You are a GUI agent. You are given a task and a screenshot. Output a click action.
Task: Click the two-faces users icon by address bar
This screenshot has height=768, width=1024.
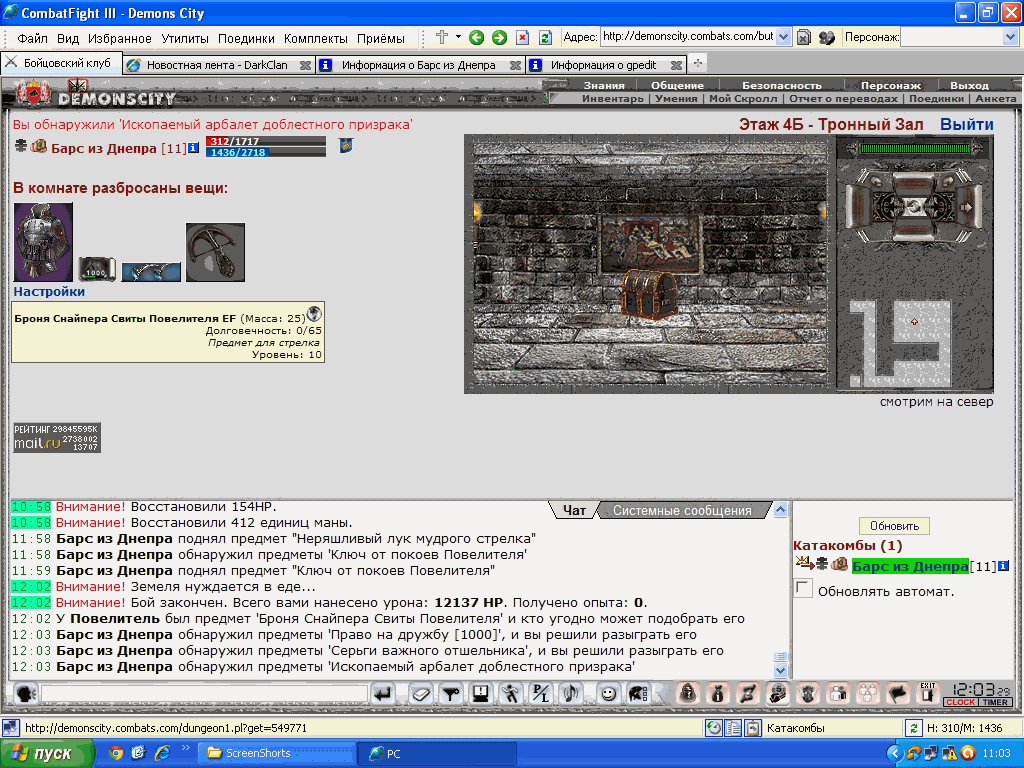point(827,38)
